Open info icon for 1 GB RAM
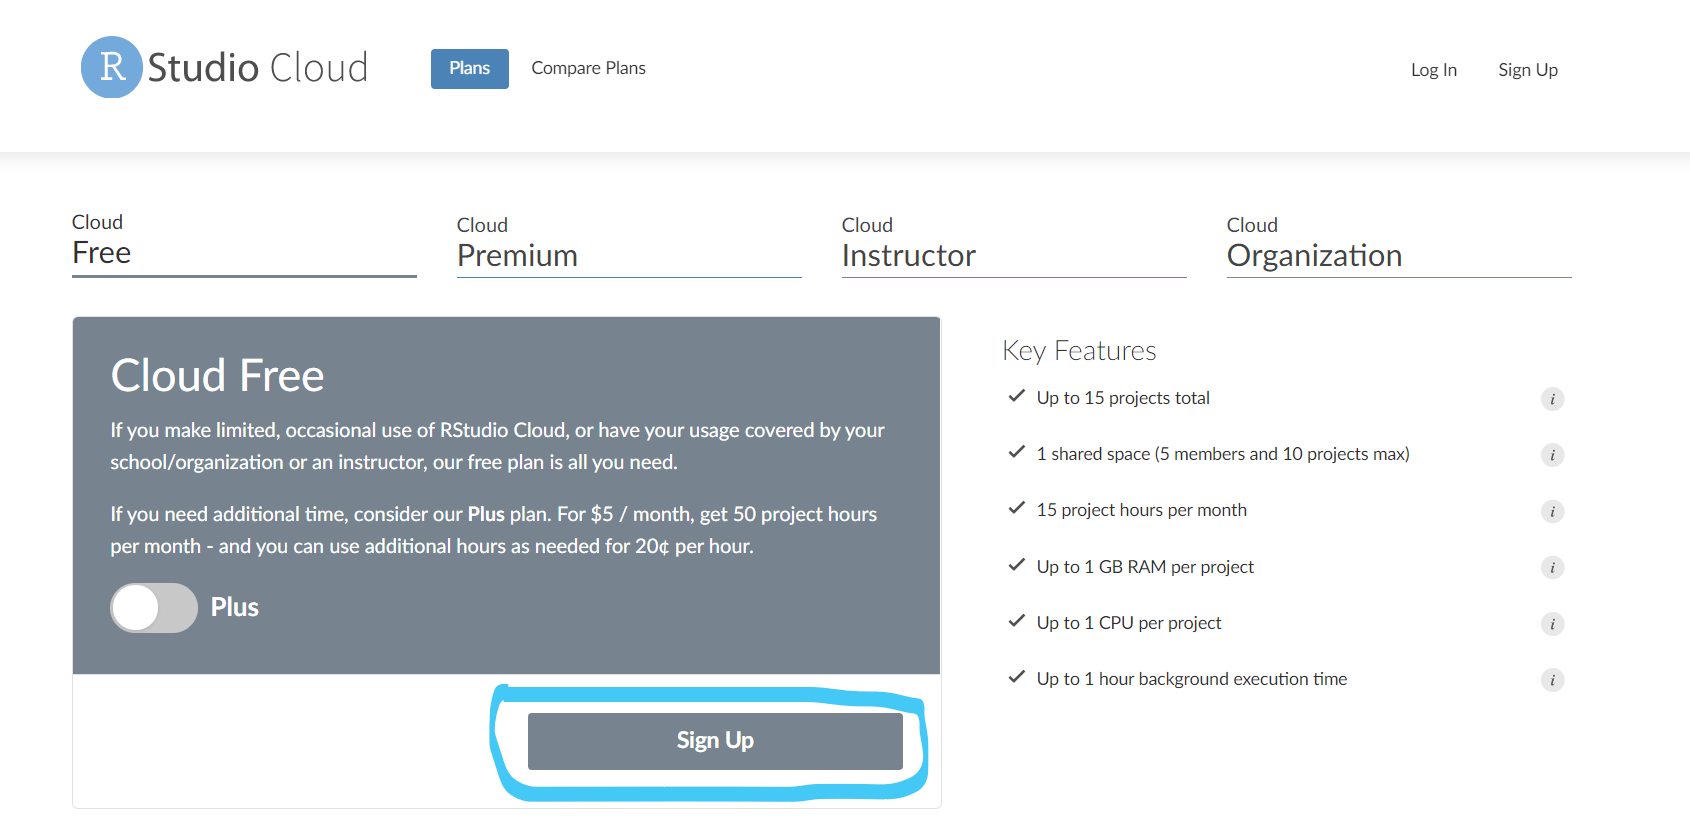This screenshot has height=817, width=1690. pos(1552,568)
